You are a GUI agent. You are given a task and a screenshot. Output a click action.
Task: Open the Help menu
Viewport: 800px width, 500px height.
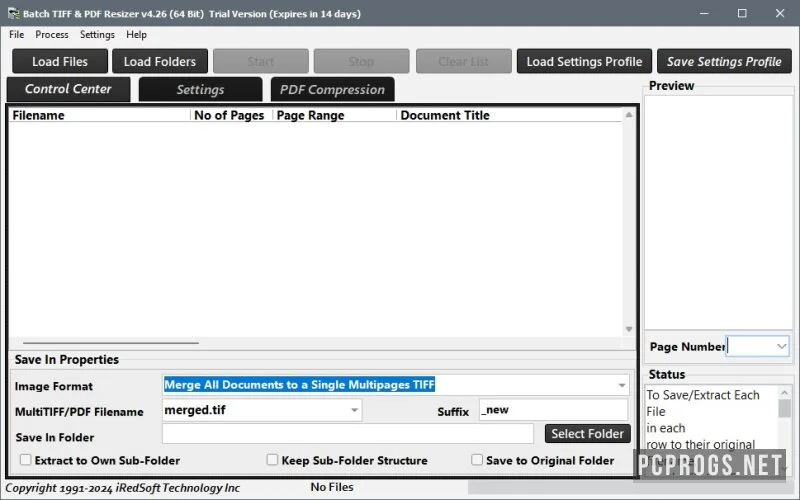tap(136, 35)
